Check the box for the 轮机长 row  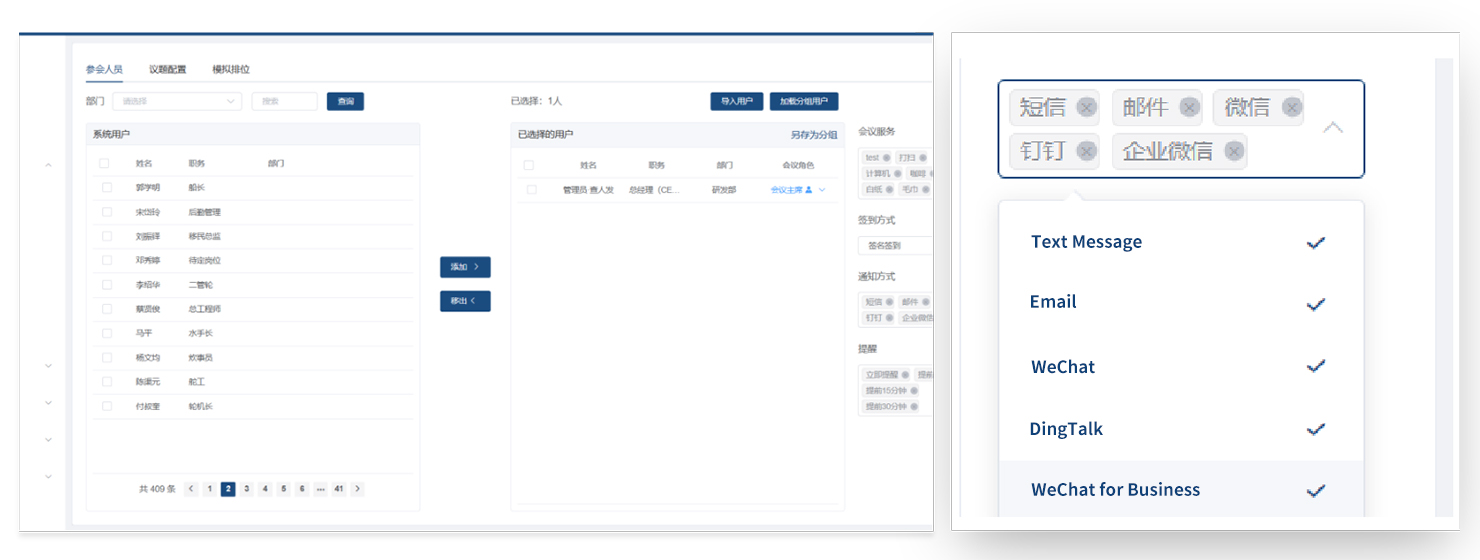coord(107,406)
